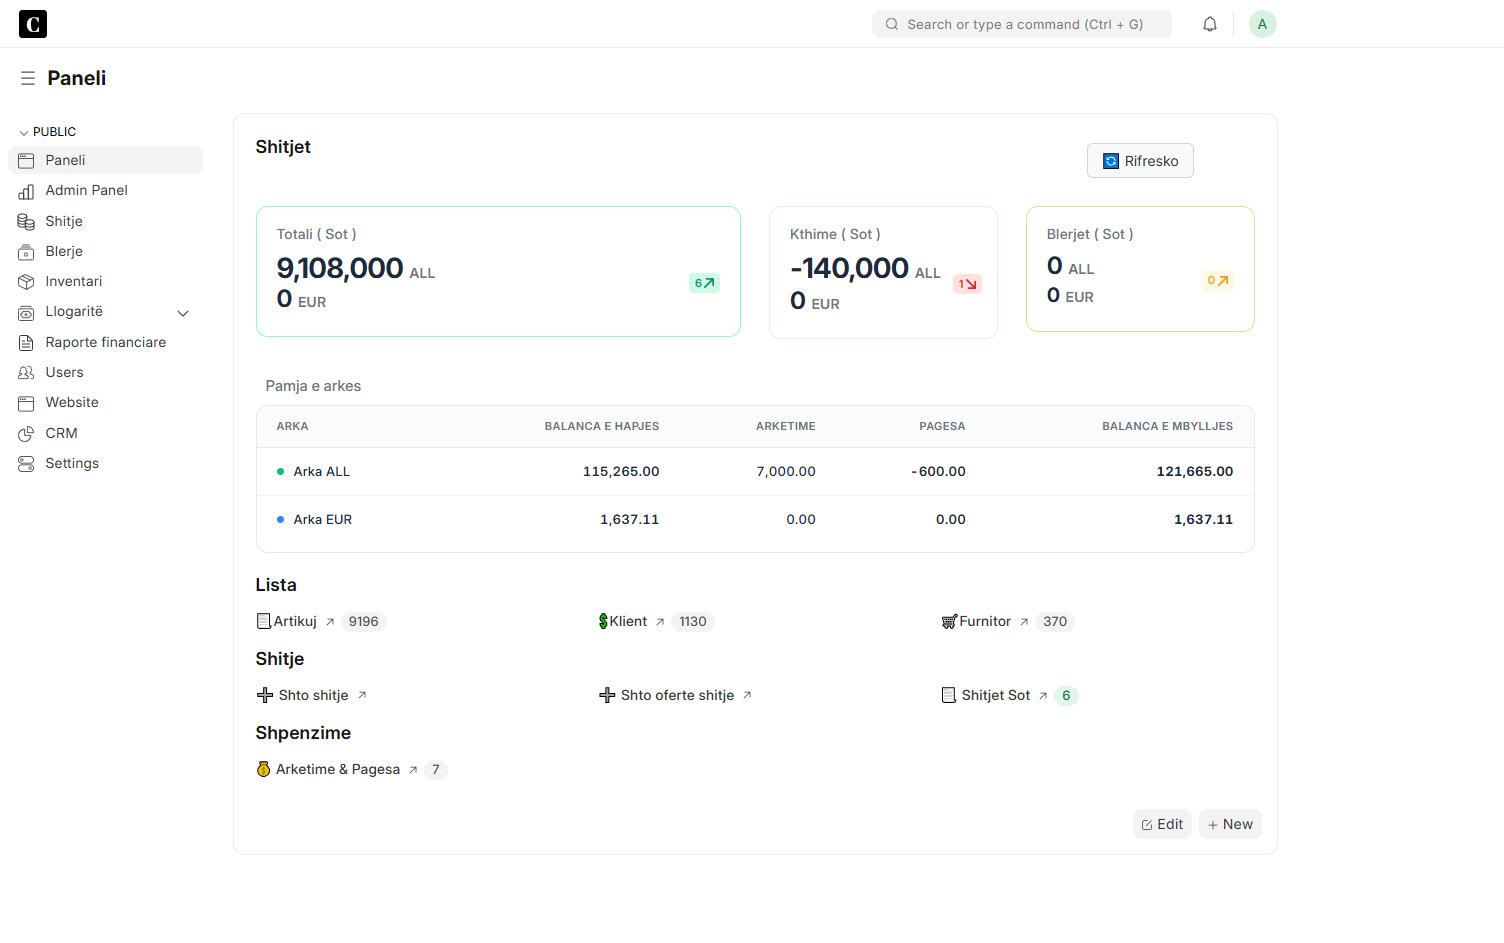Open Settings from the sidebar
Viewport: 1504px width, 943px height.
coord(71,463)
